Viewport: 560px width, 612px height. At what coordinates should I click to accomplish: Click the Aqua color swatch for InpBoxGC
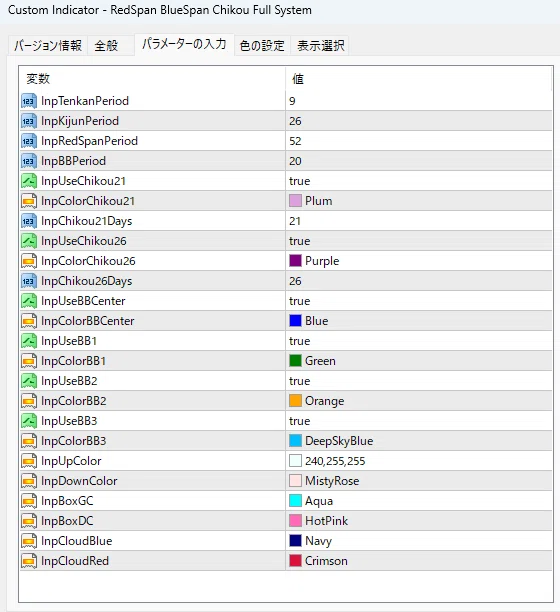point(295,501)
